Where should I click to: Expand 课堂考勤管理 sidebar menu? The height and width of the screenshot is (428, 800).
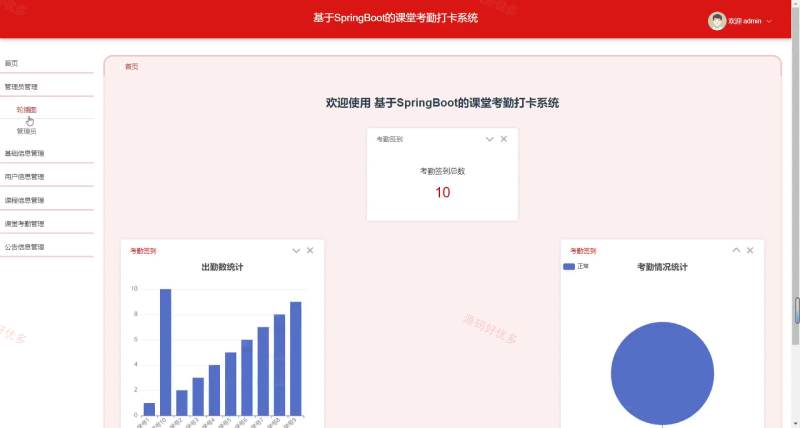click(x=24, y=223)
